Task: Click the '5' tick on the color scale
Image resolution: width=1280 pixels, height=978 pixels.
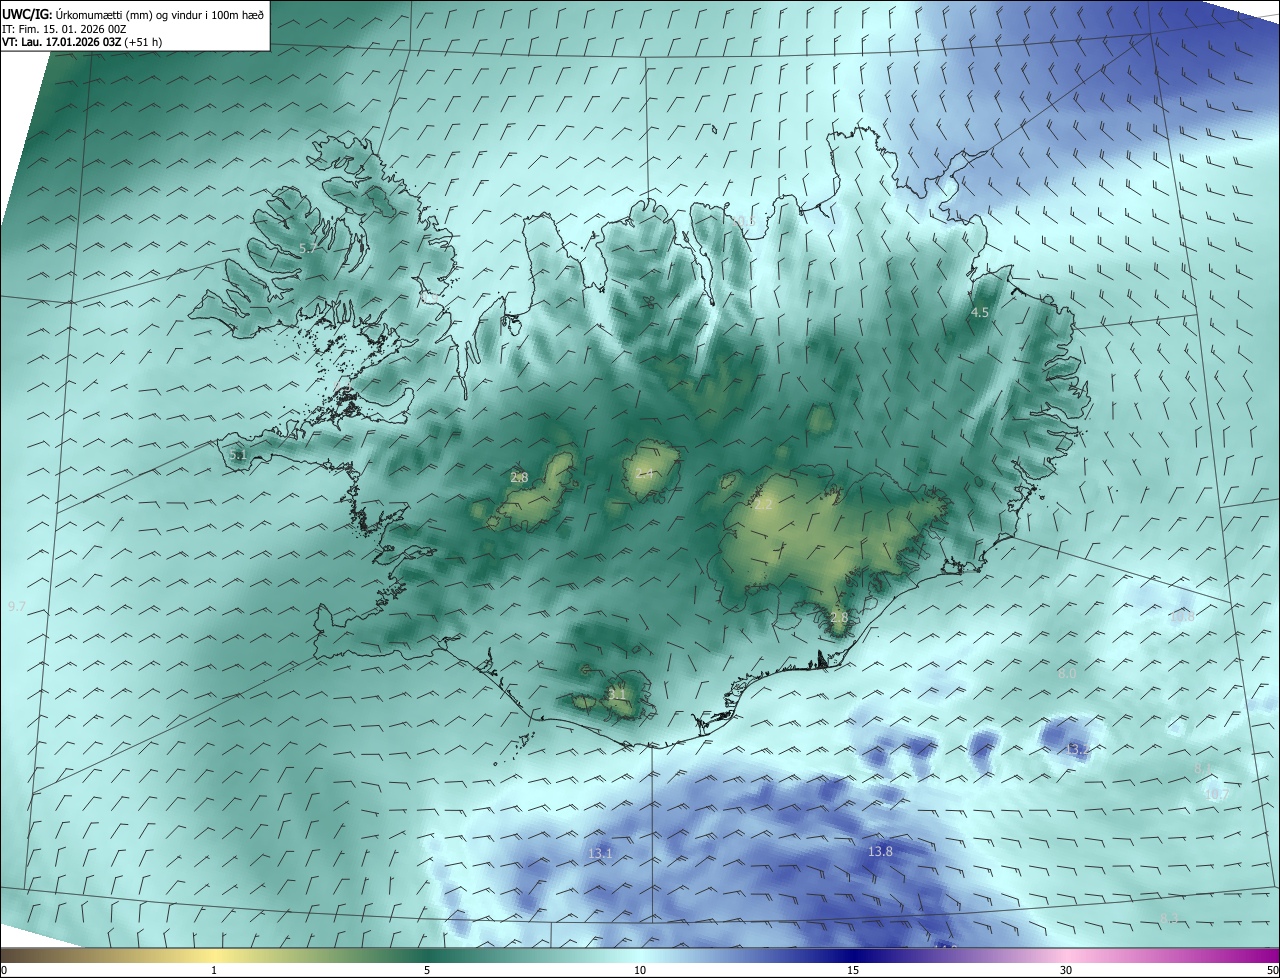Action: pyautogui.click(x=427, y=970)
